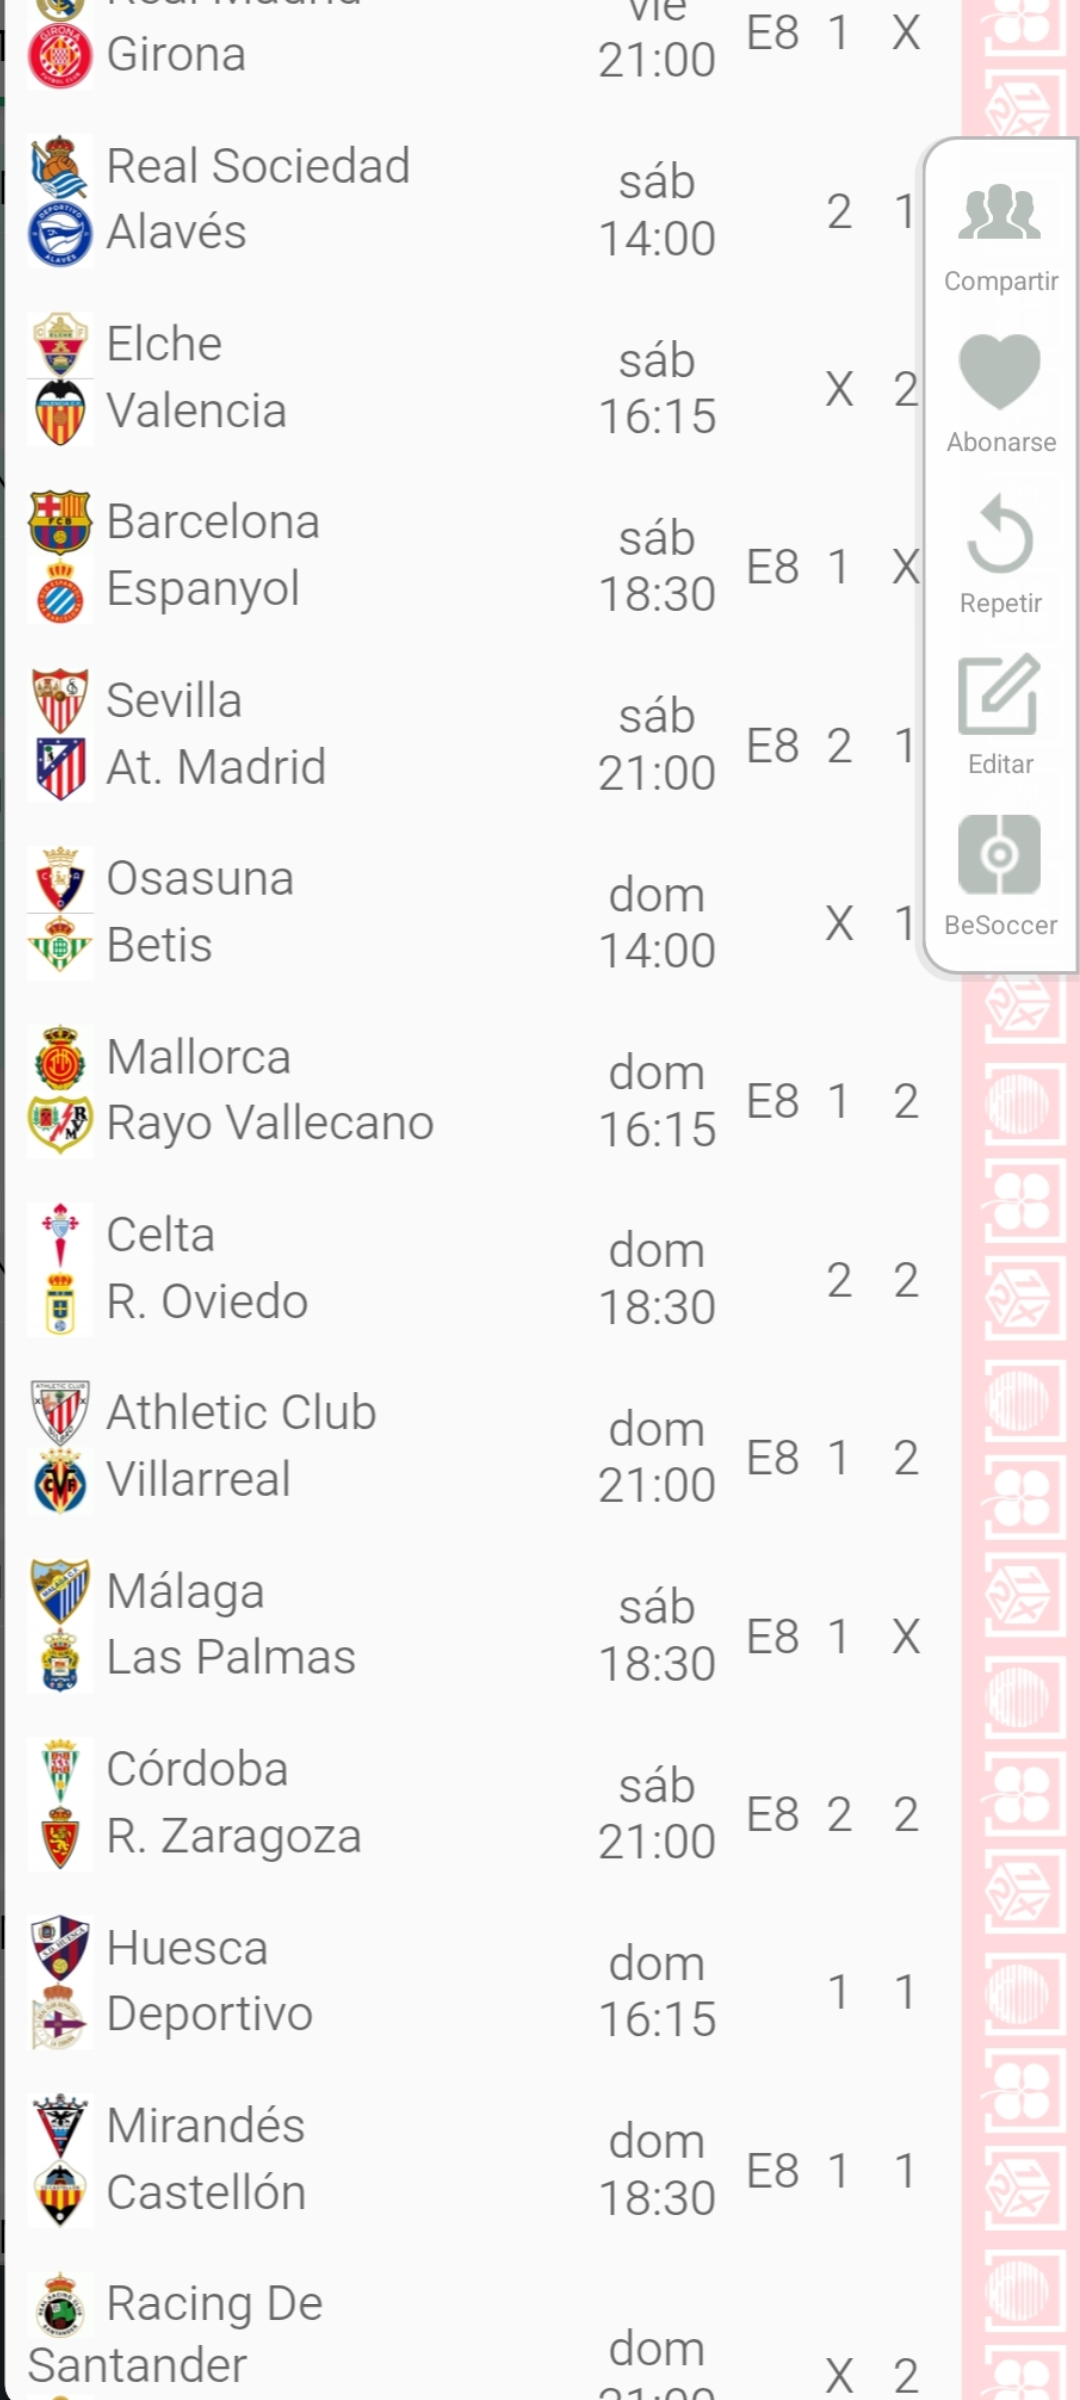
Task: Select the Real Sociedad team name
Action: click(x=258, y=166)
